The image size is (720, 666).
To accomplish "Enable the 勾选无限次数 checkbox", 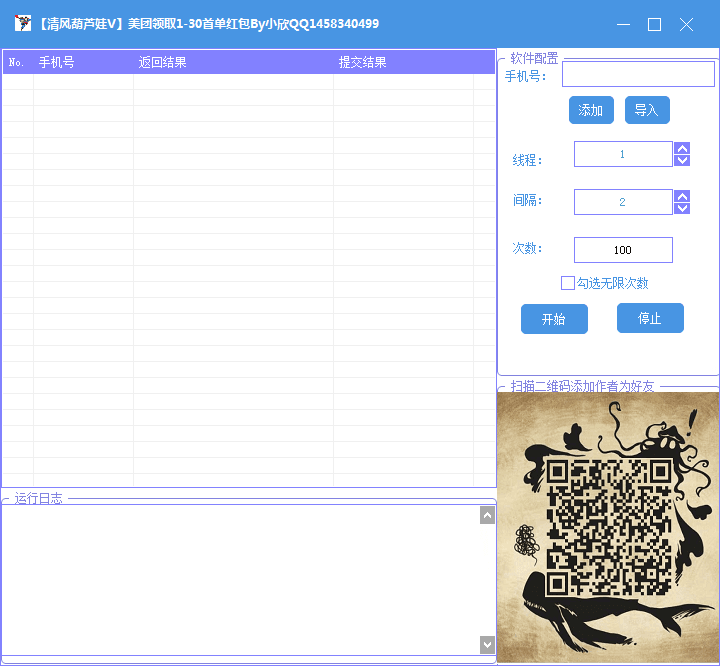I will point(568,283).
